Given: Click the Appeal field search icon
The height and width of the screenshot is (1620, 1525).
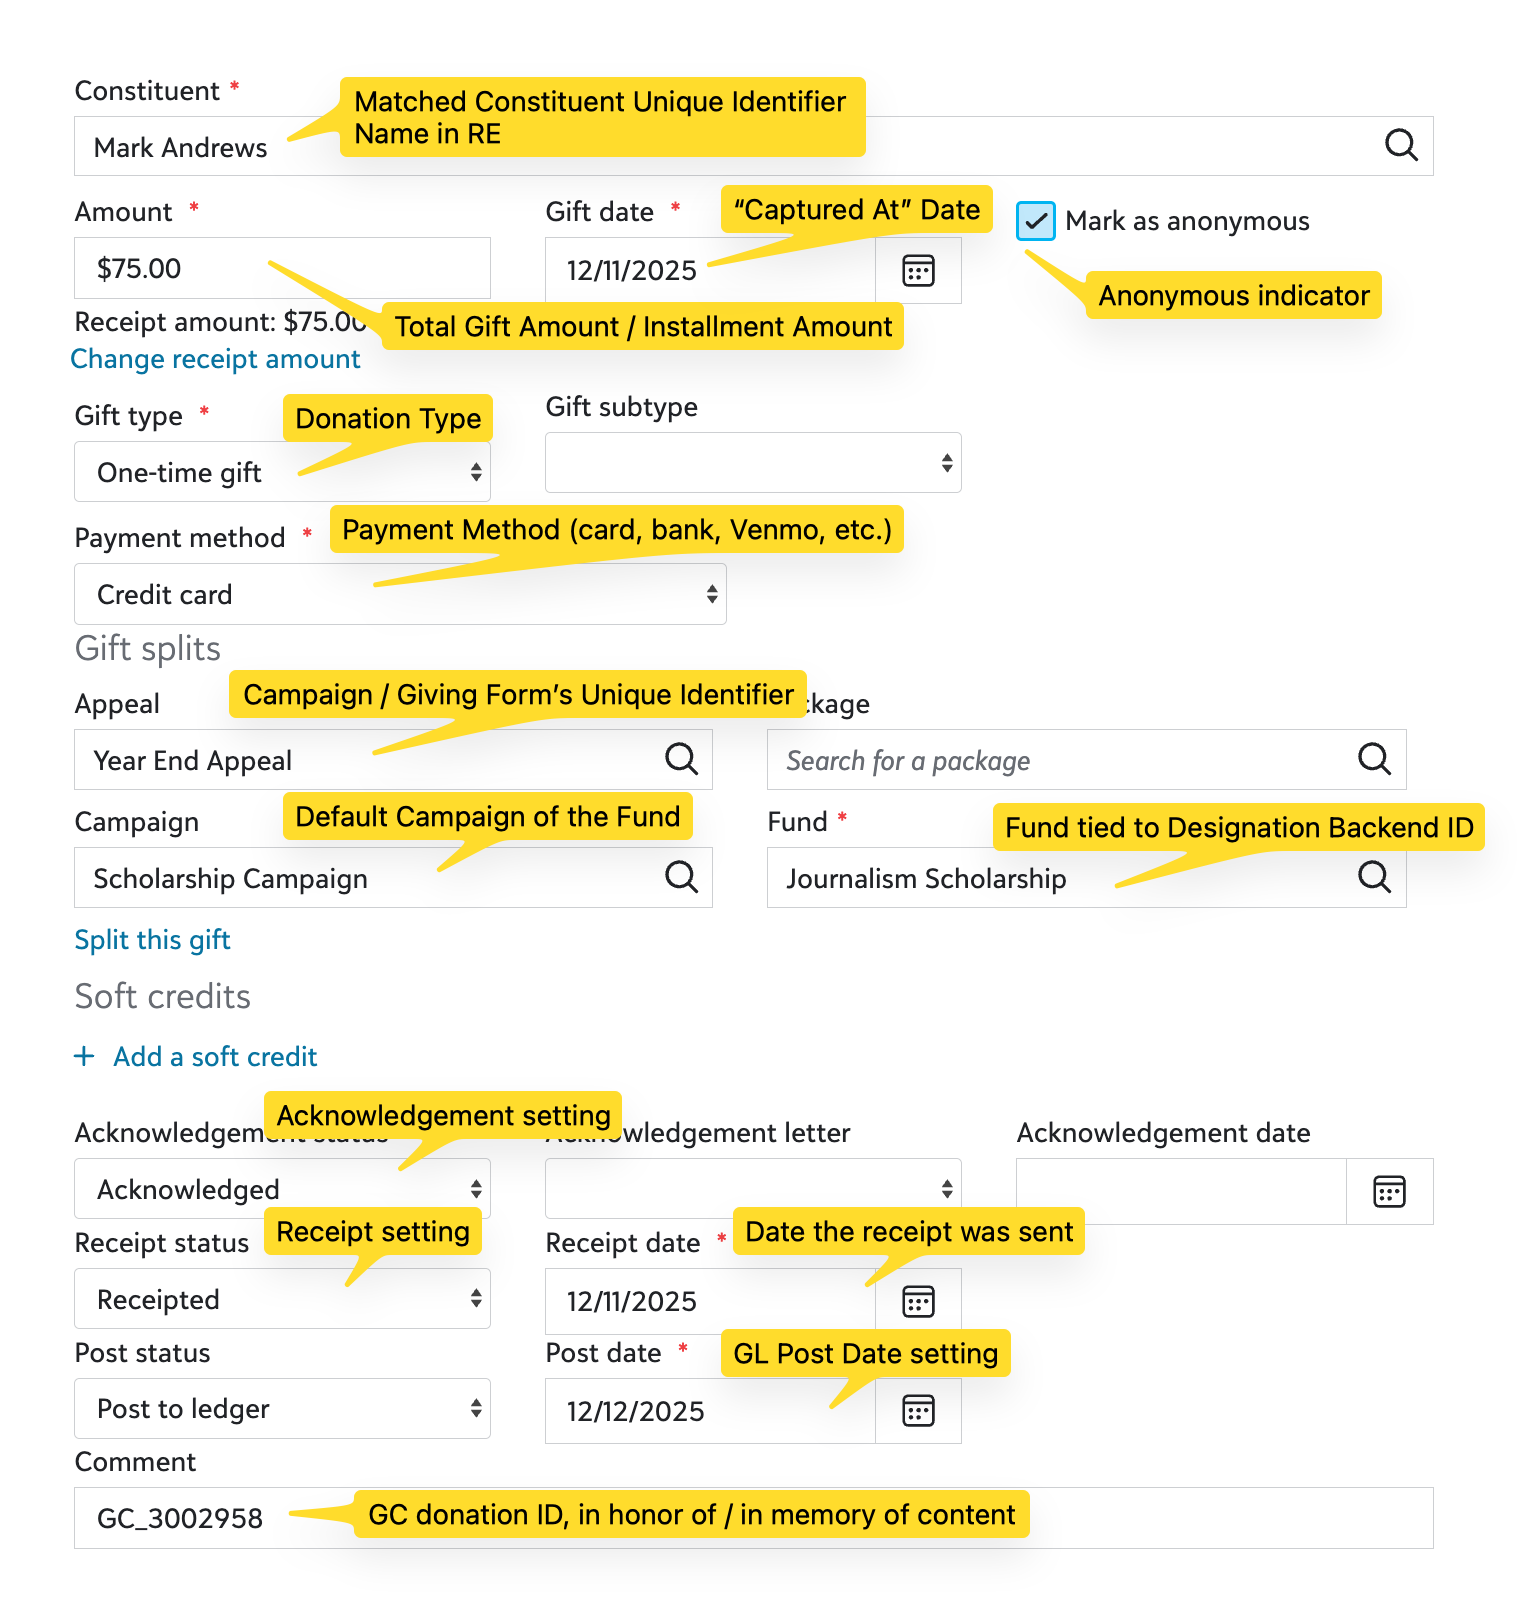Looking at the screenshot, I should [682, 760].
